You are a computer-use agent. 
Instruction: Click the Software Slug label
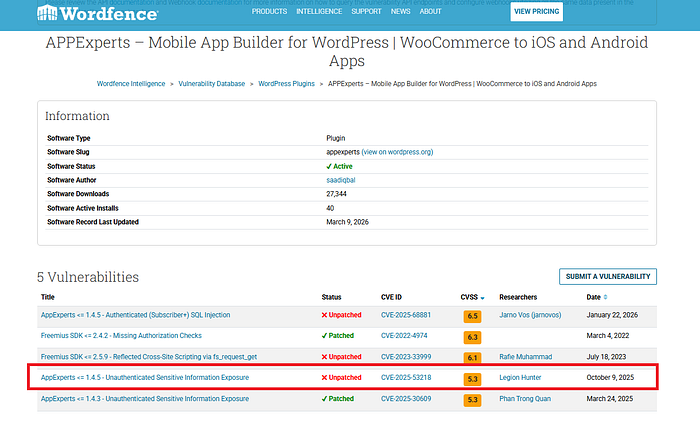click(68, 152)
